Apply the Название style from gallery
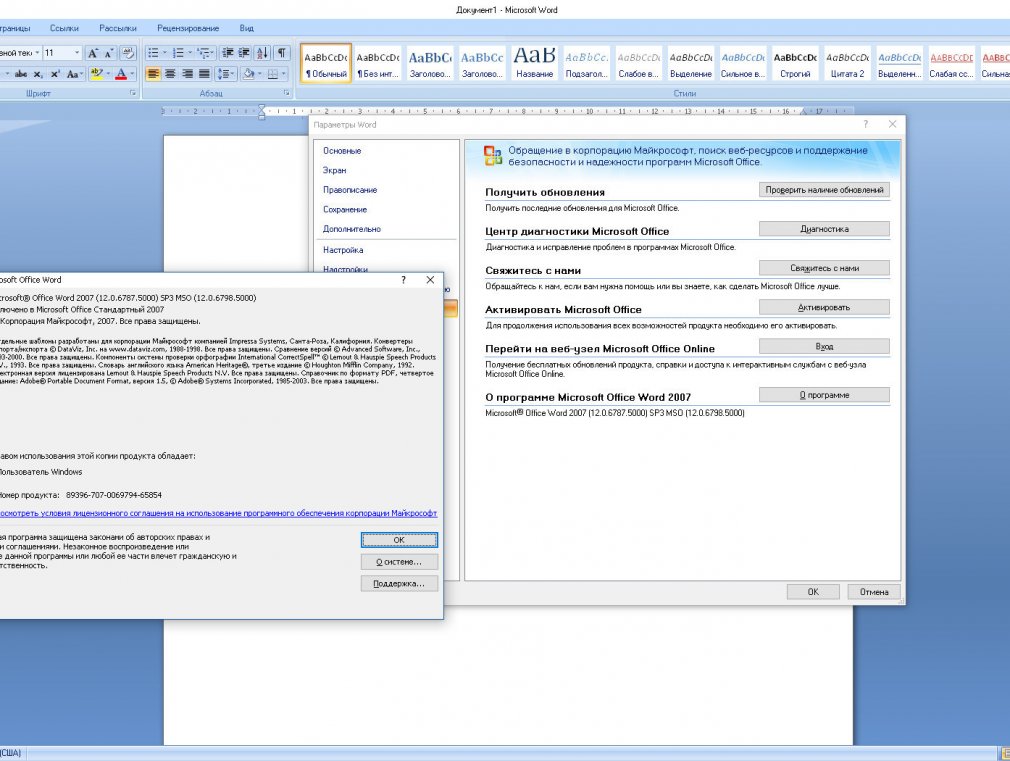 [535, 63]
